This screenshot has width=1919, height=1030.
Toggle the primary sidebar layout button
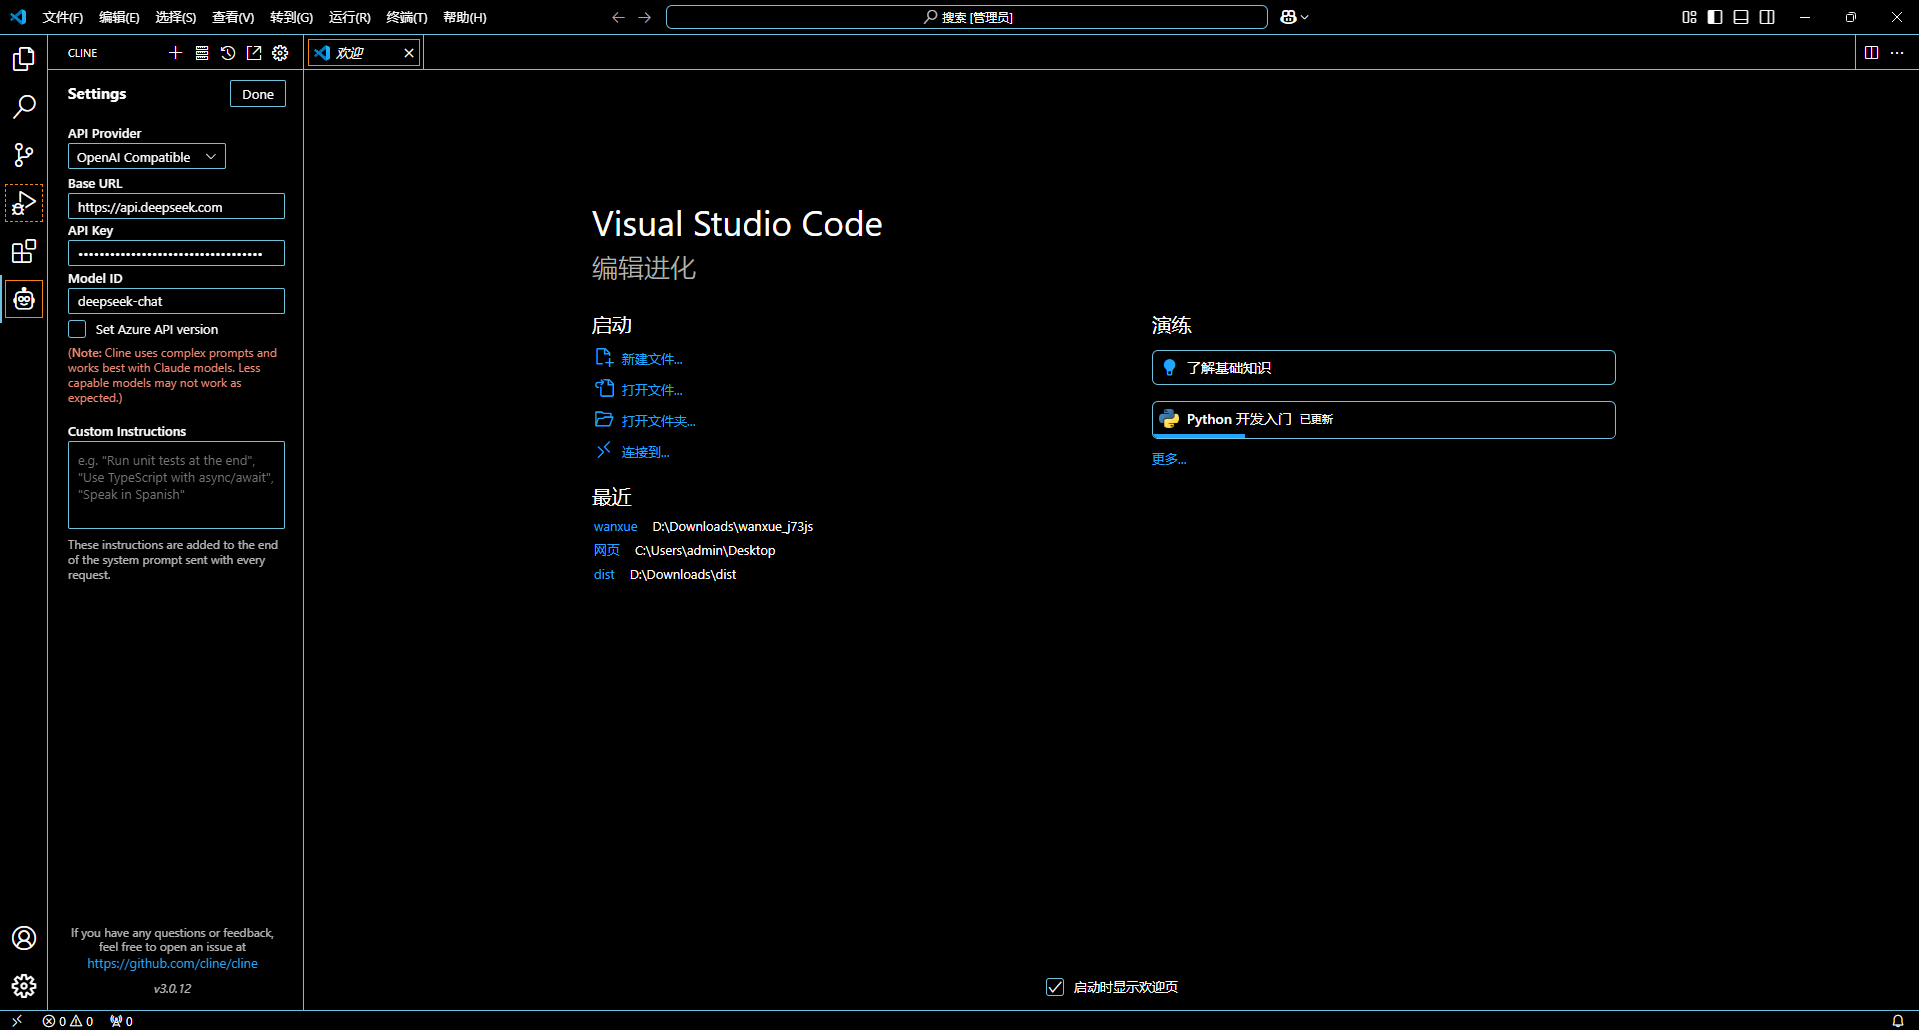[1715, 17]
